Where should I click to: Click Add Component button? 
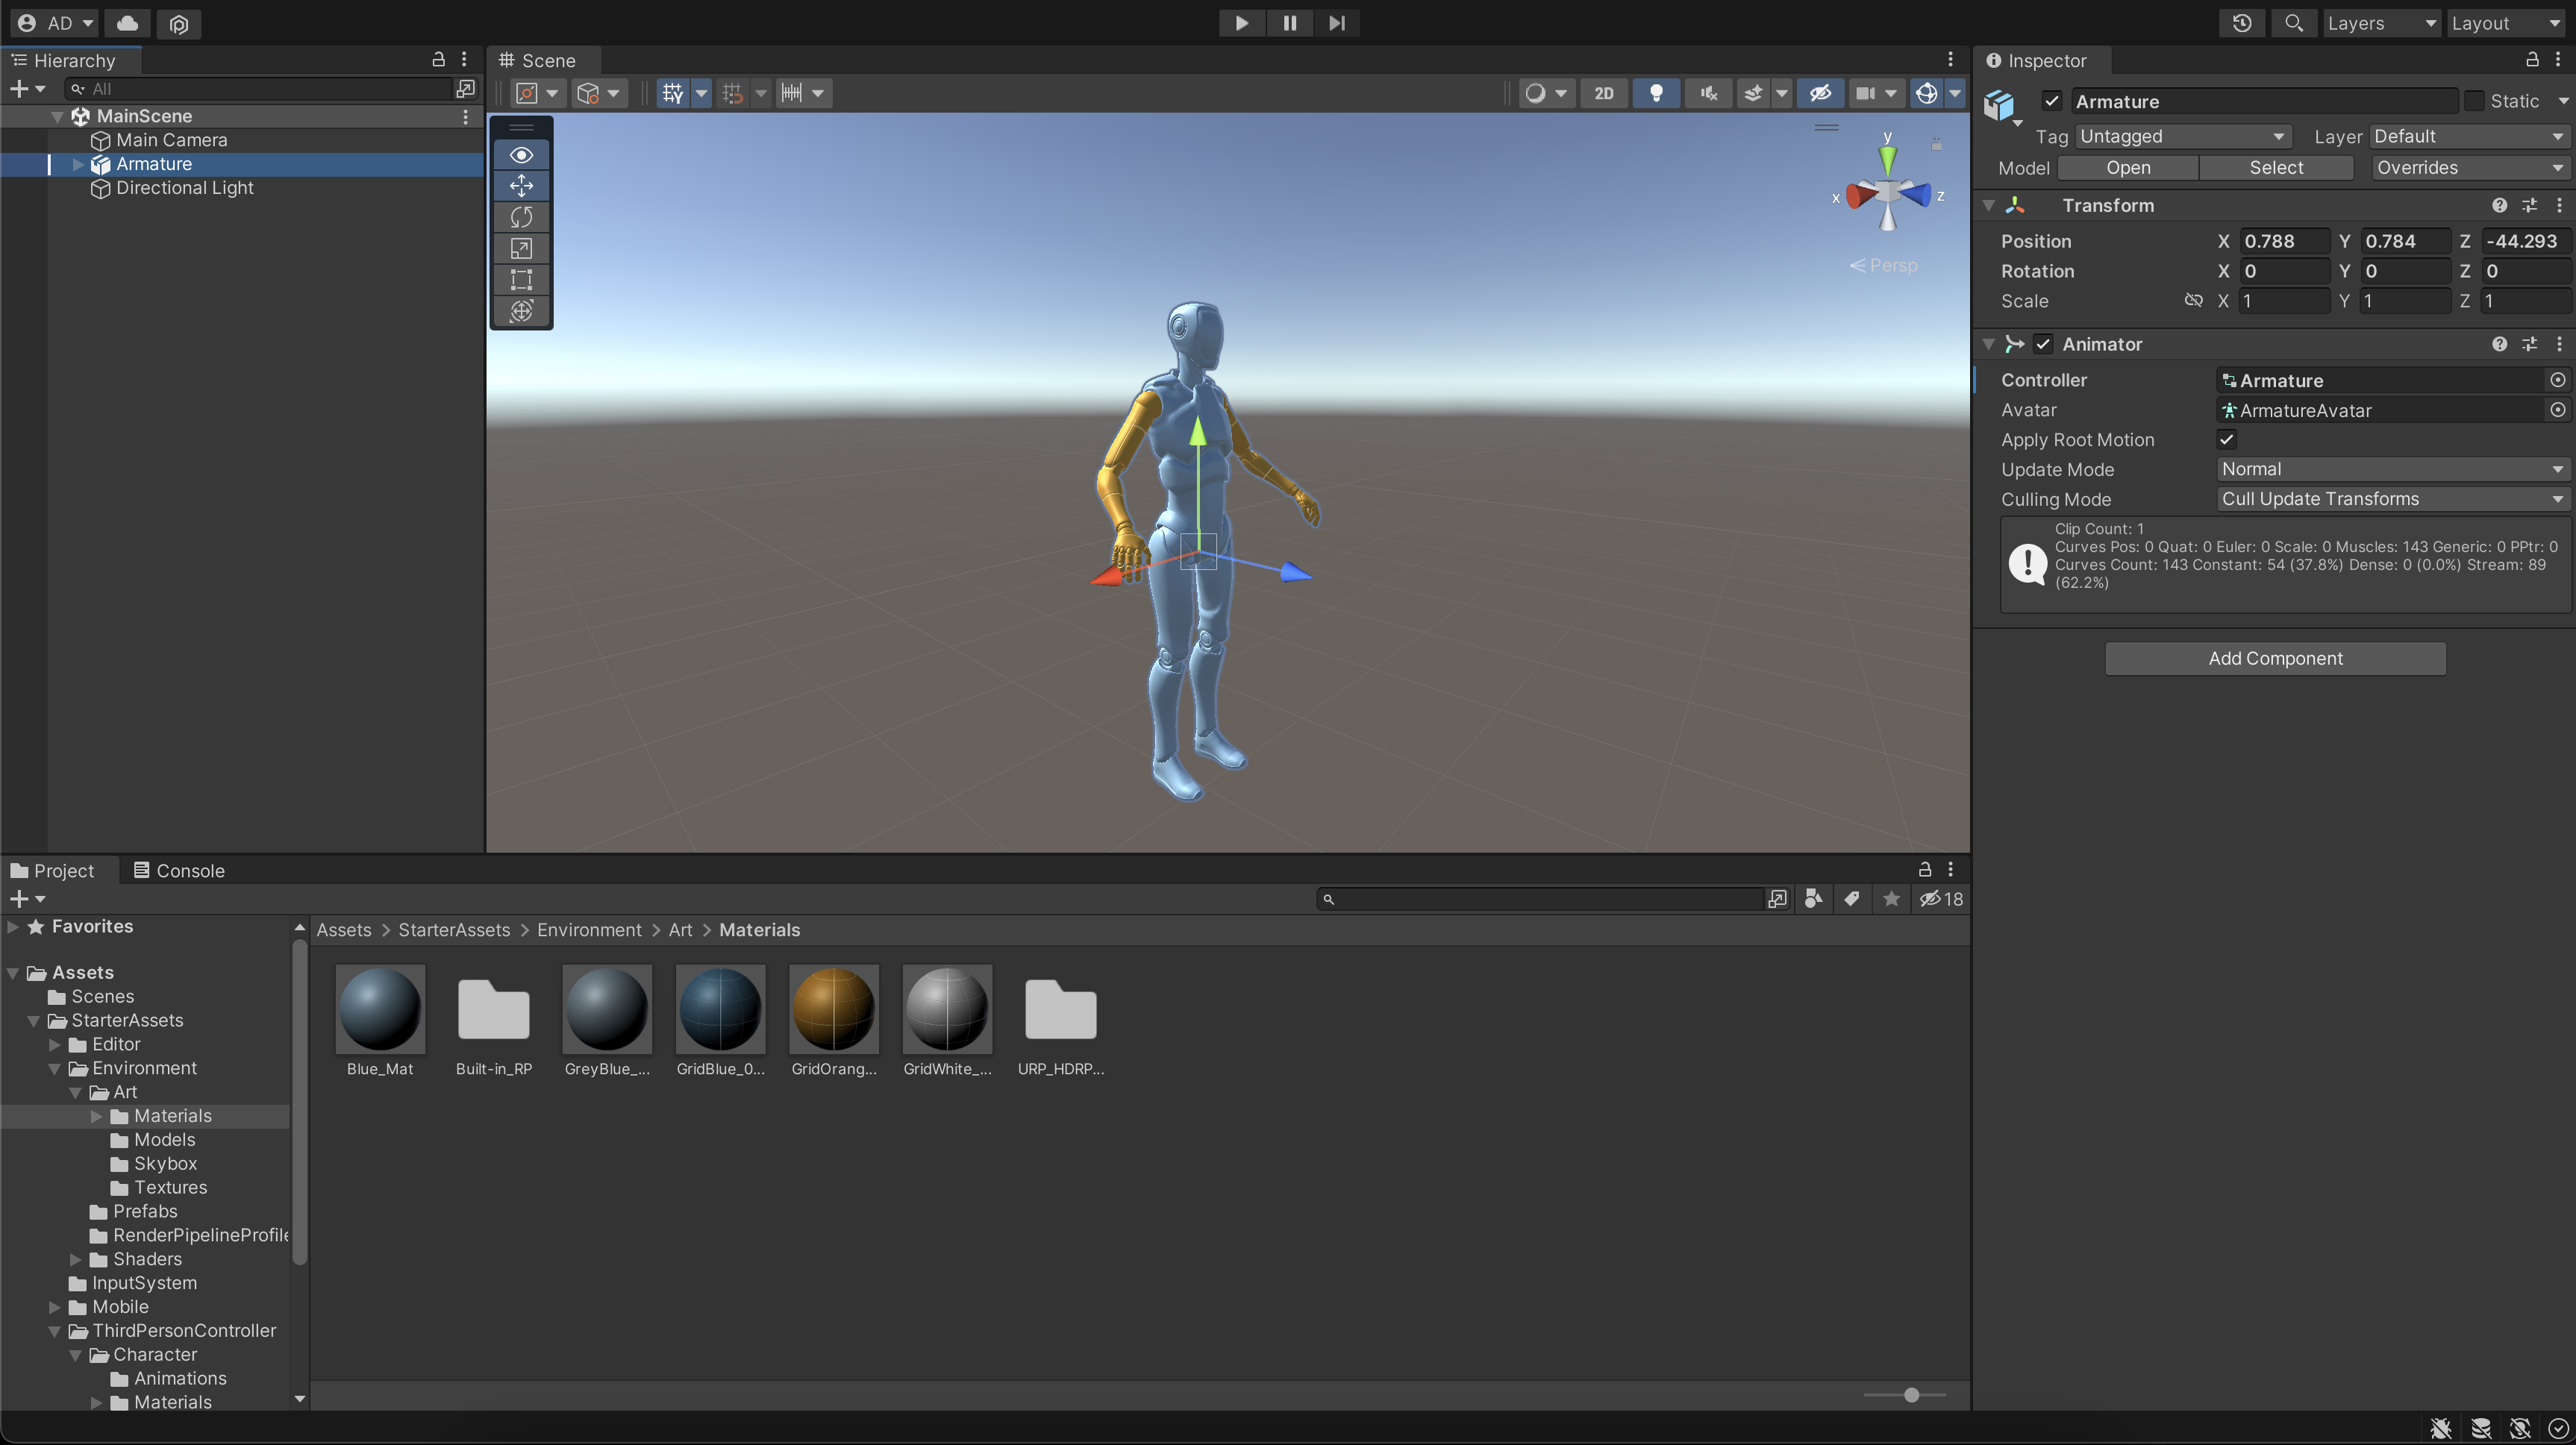click(2275, 658)
